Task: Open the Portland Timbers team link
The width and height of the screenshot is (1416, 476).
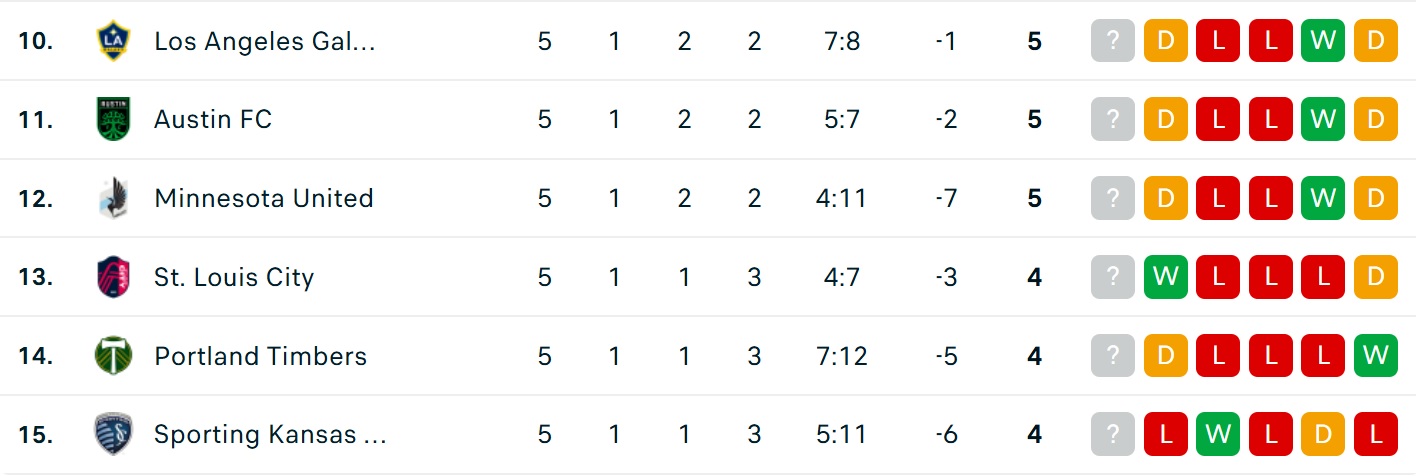Action: [261, 356]
